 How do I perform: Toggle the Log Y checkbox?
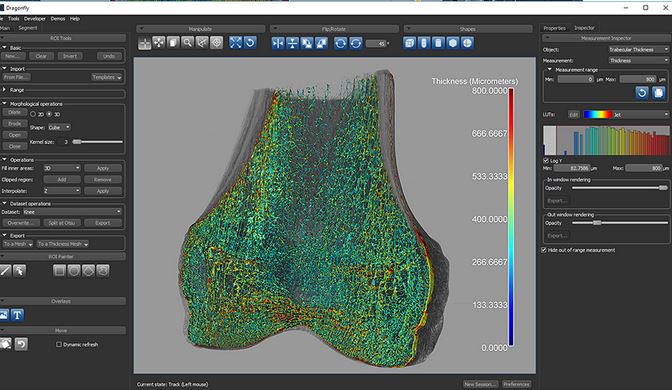546,161
